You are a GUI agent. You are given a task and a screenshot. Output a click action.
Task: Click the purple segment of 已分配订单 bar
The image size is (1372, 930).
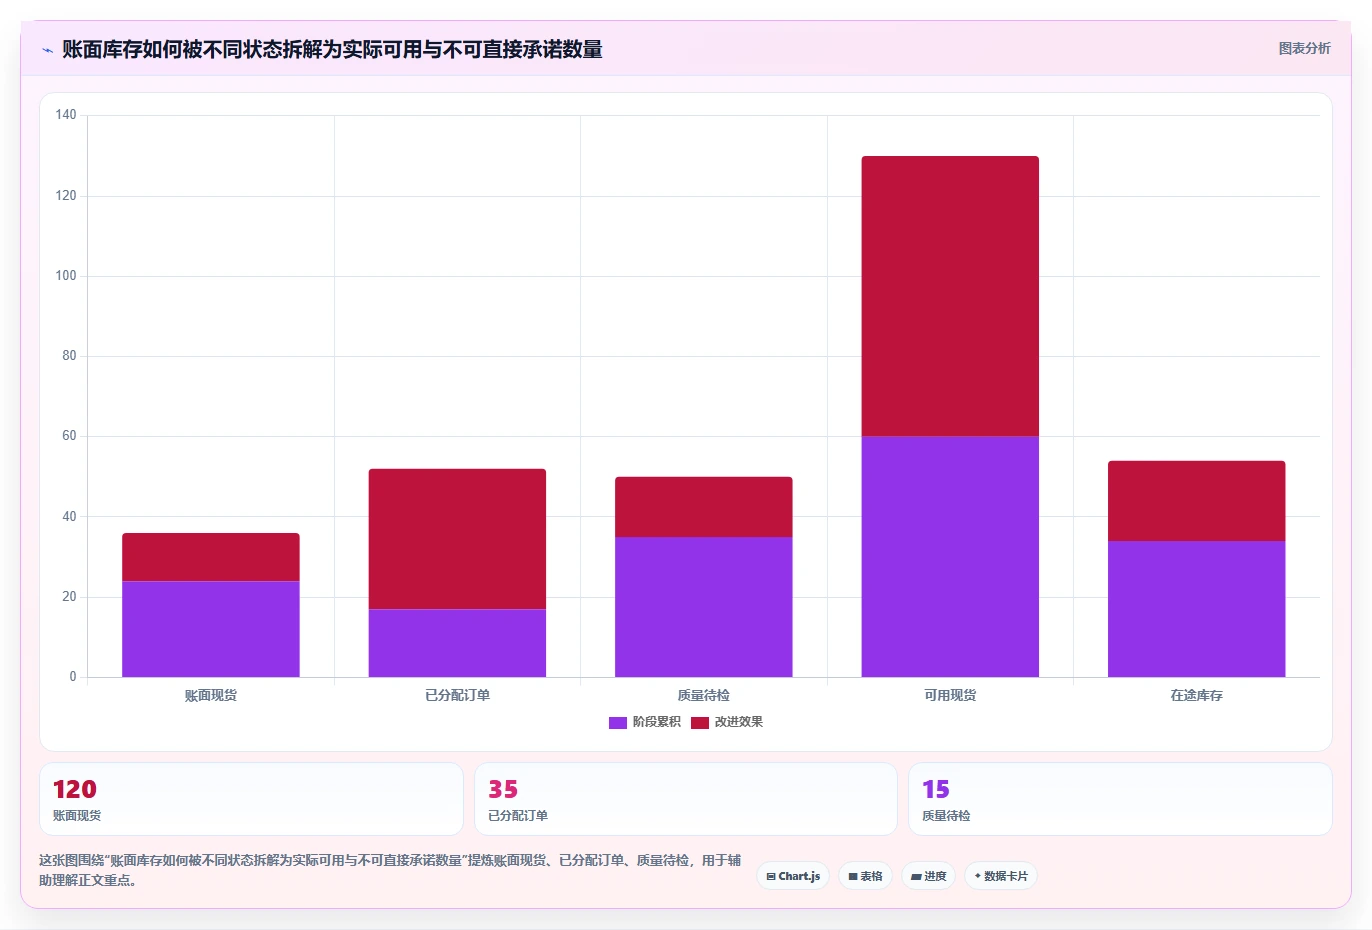(x=457, y=643)
